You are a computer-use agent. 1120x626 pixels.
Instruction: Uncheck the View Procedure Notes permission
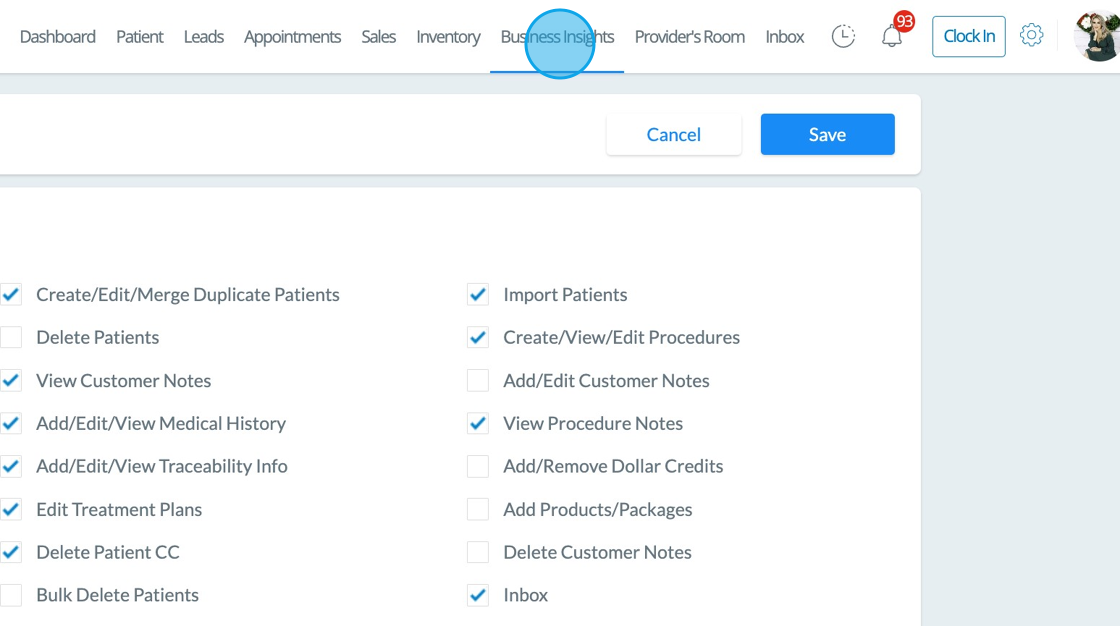[478, 424]
